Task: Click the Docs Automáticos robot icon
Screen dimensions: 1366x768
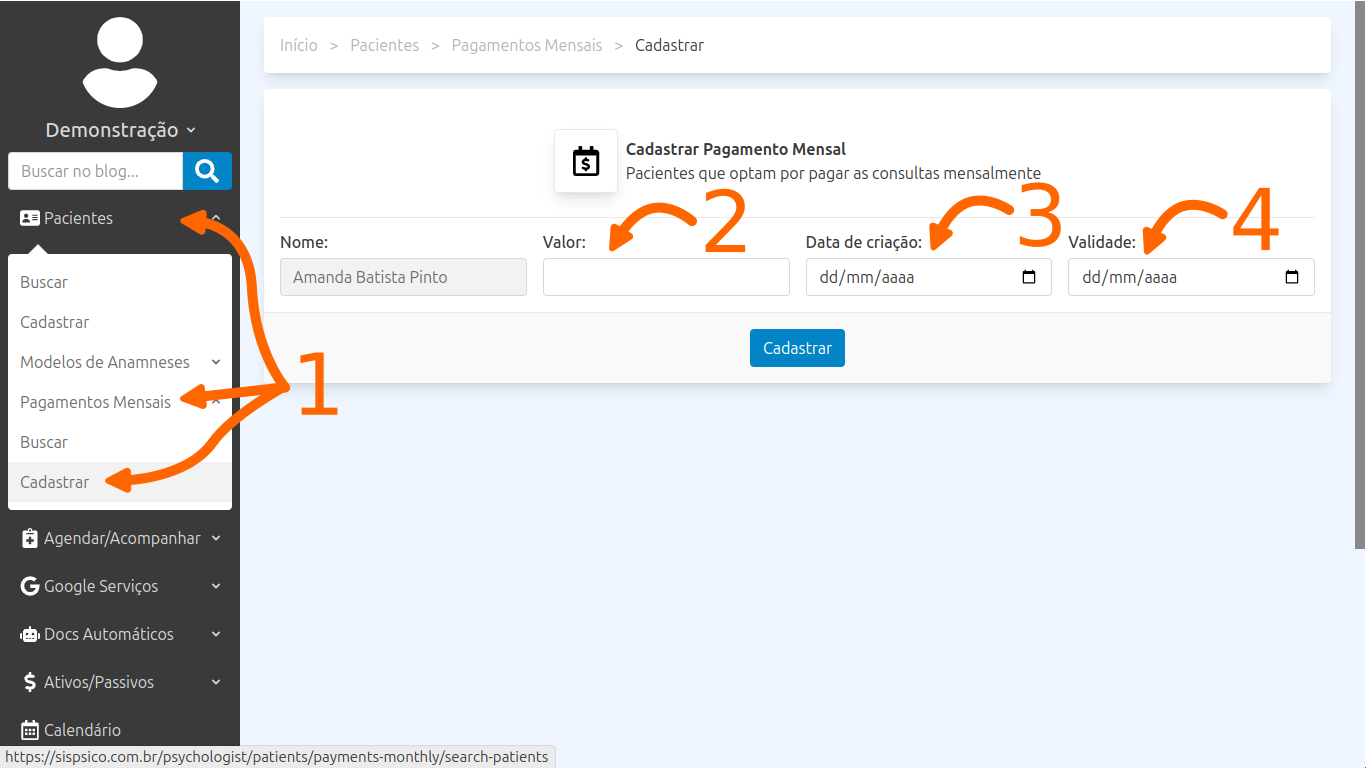Action: tap(30, 634)
